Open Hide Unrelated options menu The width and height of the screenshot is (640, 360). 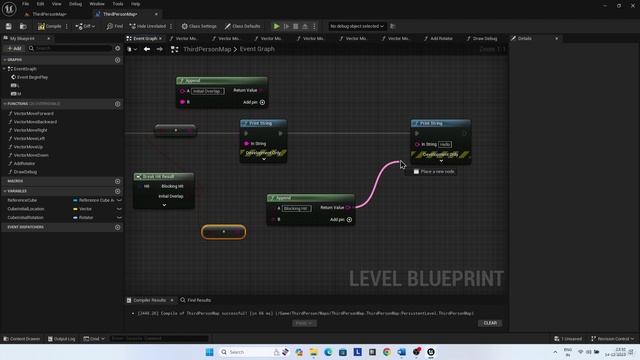point(171,26)
